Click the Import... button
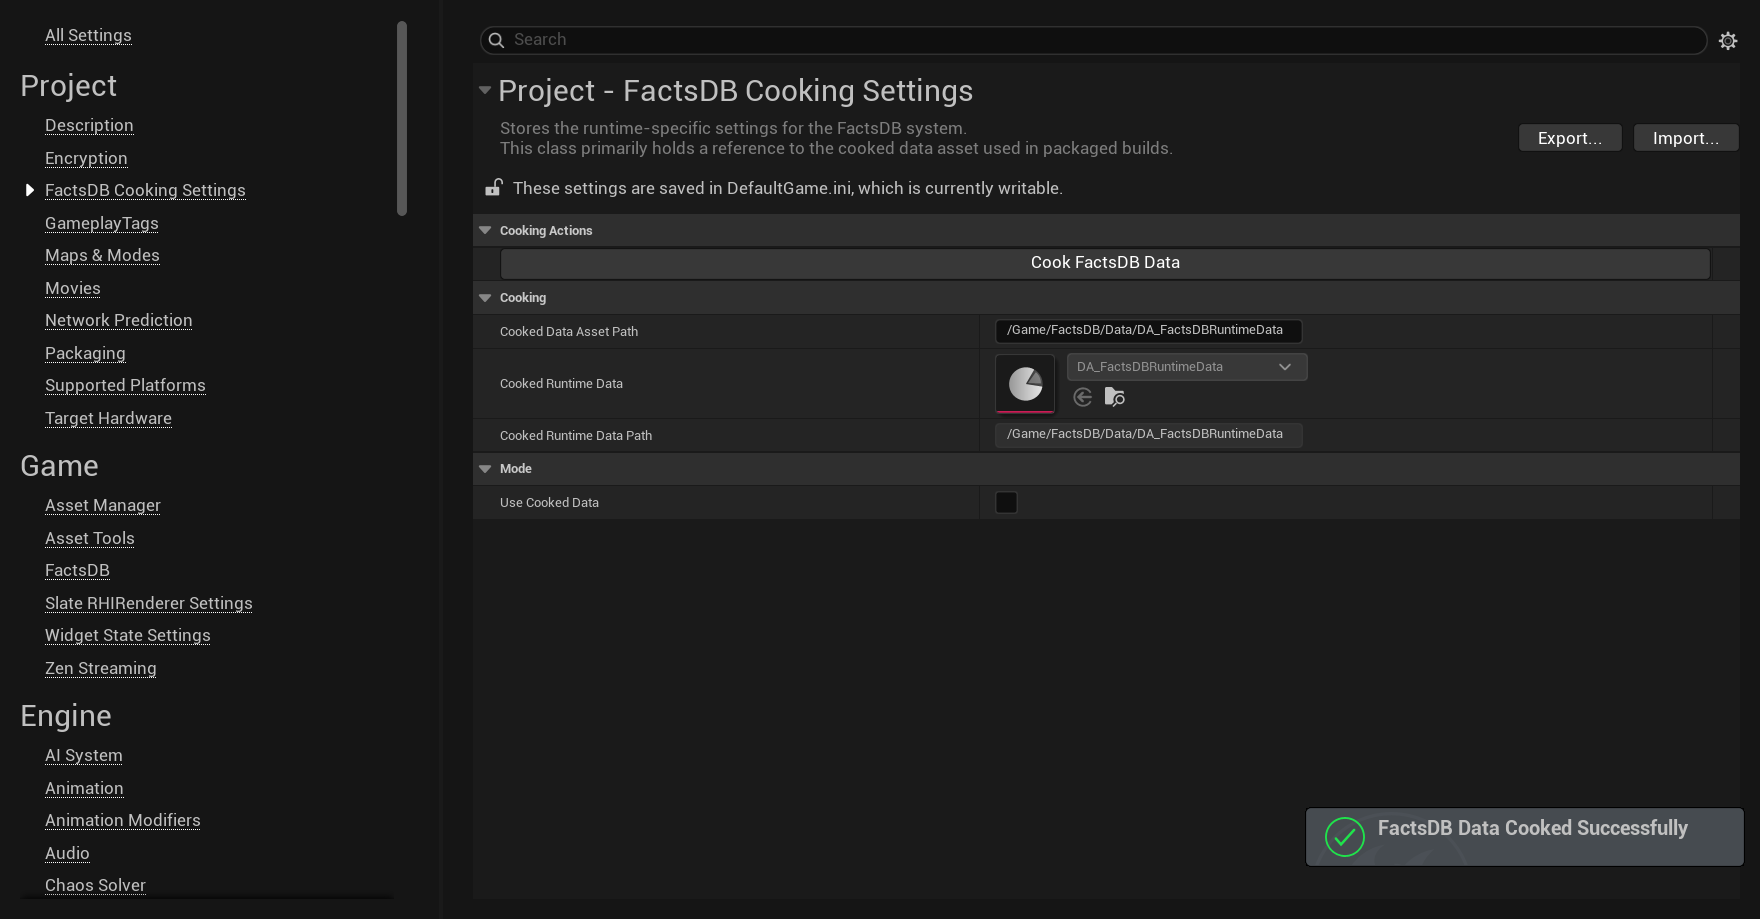Image resolution: width=1760 pixels, height=919 pixels. [x=1686, y=138]
